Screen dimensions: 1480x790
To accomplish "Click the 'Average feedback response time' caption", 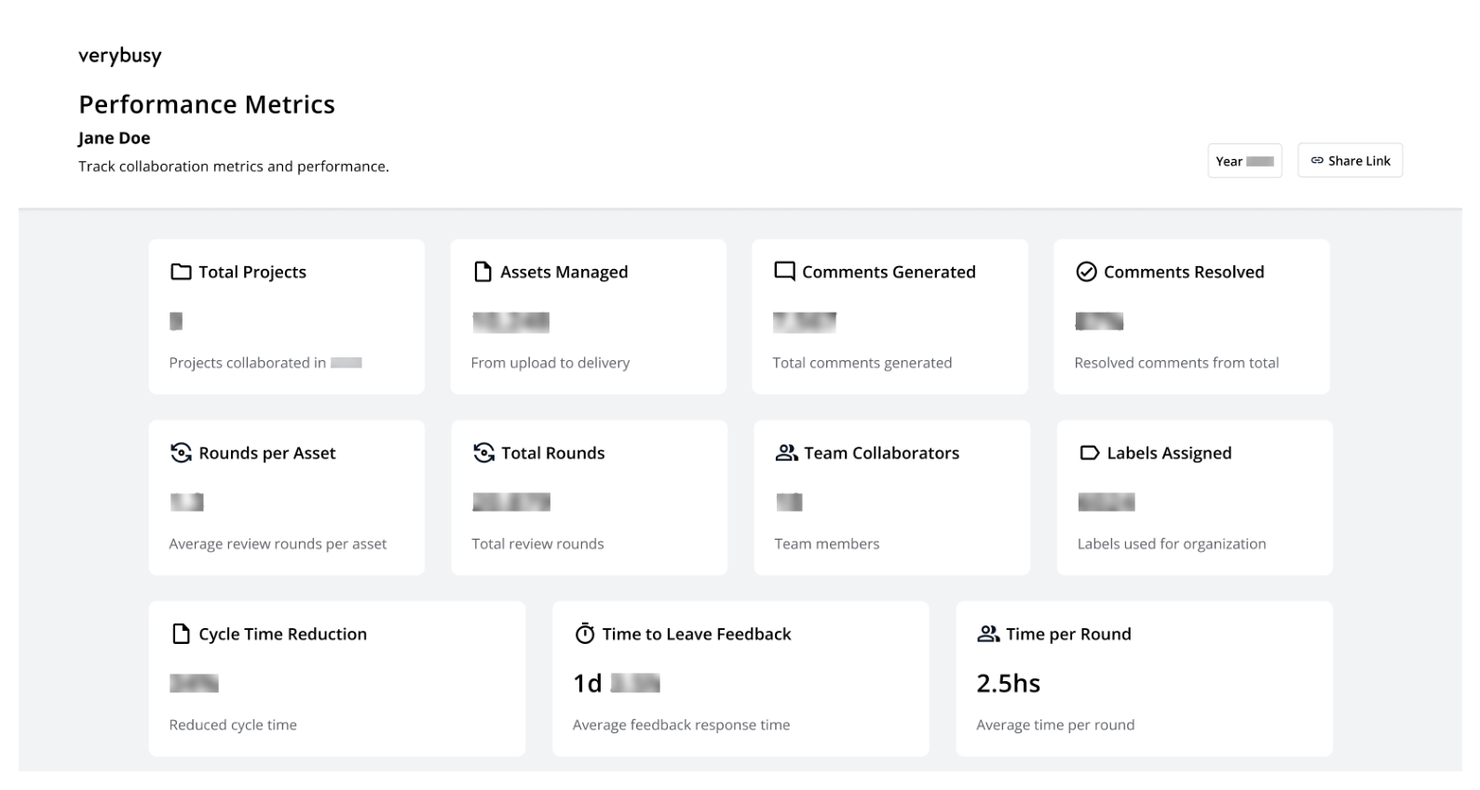I will pos(681,725).
